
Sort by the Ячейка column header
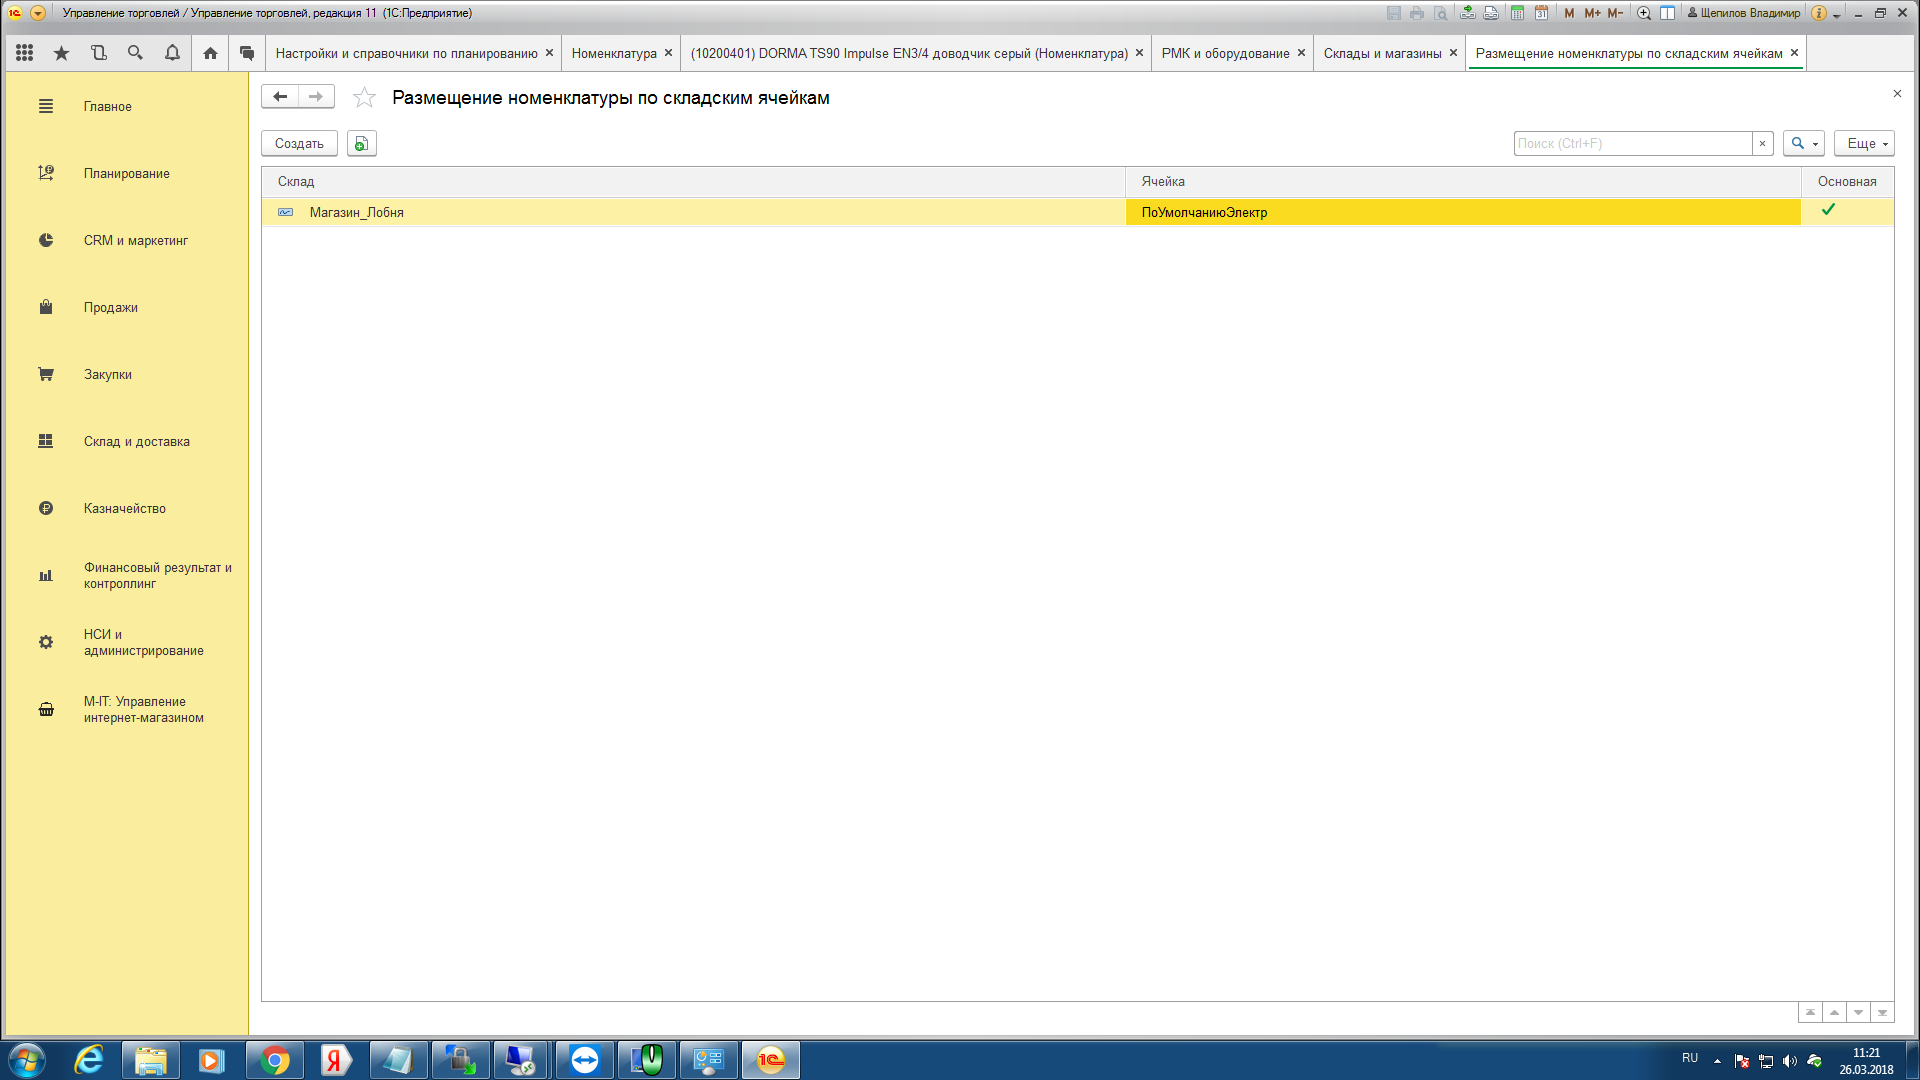point(1464,182)
